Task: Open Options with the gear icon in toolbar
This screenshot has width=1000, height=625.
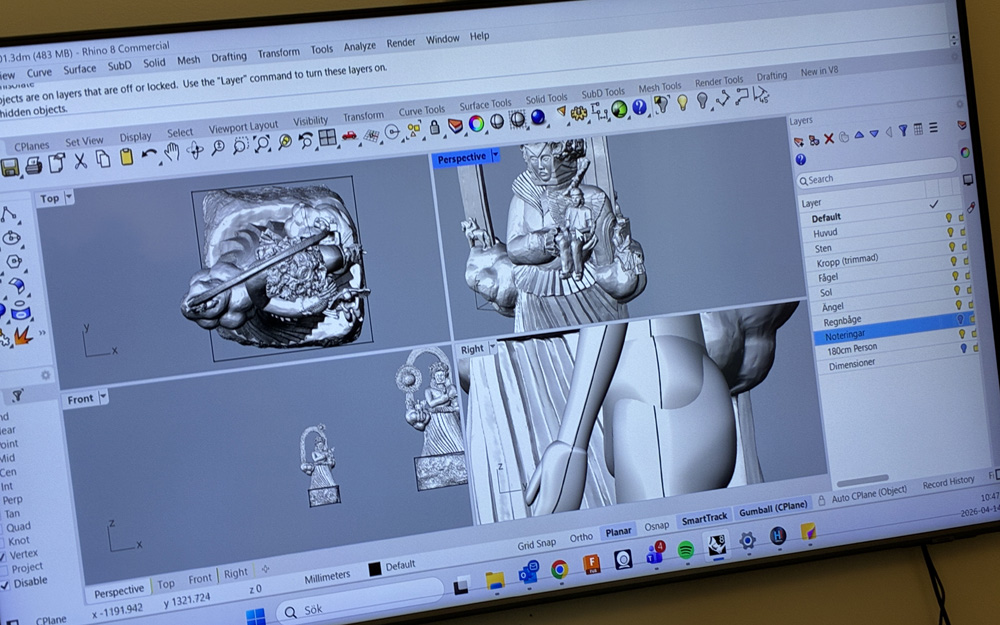Action: pyautogui.click(x=579, y=114)
